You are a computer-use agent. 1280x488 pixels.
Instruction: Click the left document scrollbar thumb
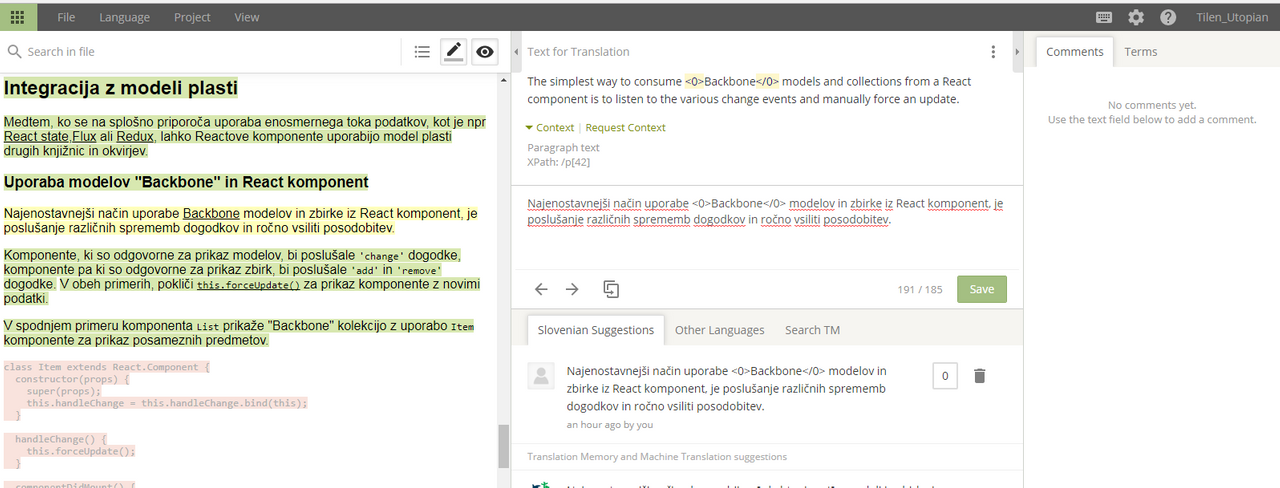(x=503, y=446)
